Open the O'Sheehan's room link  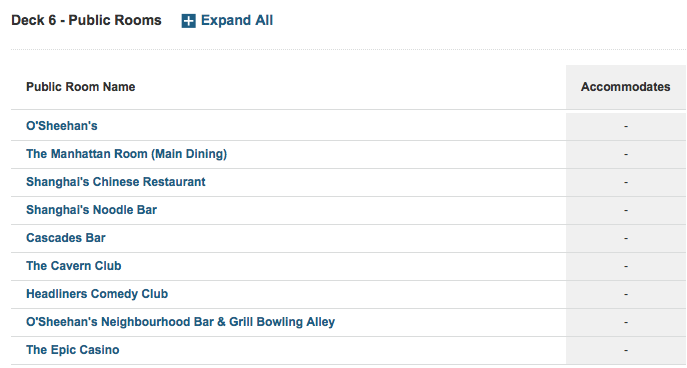(62, 126)
